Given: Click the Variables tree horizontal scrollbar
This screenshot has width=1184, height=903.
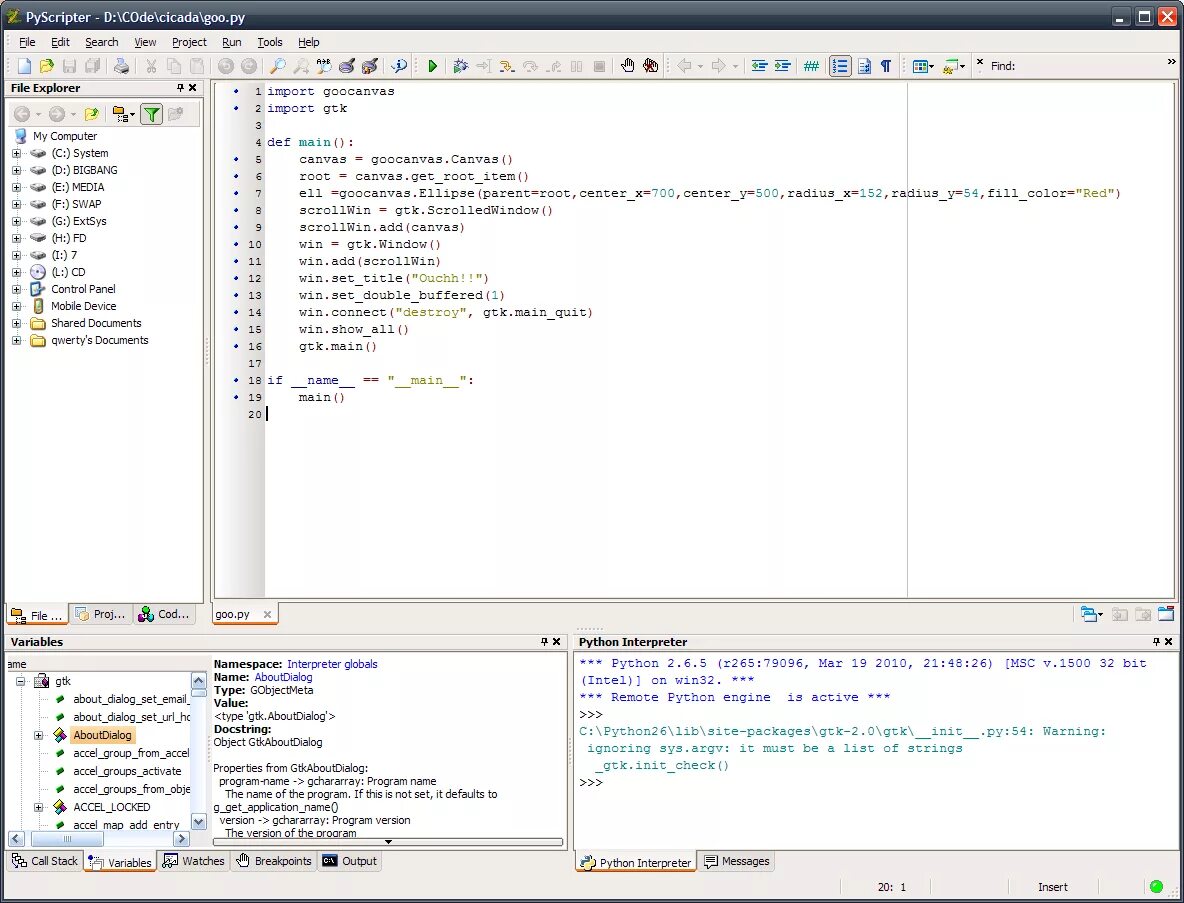Looking at the screenshot, I should point(98,839).
